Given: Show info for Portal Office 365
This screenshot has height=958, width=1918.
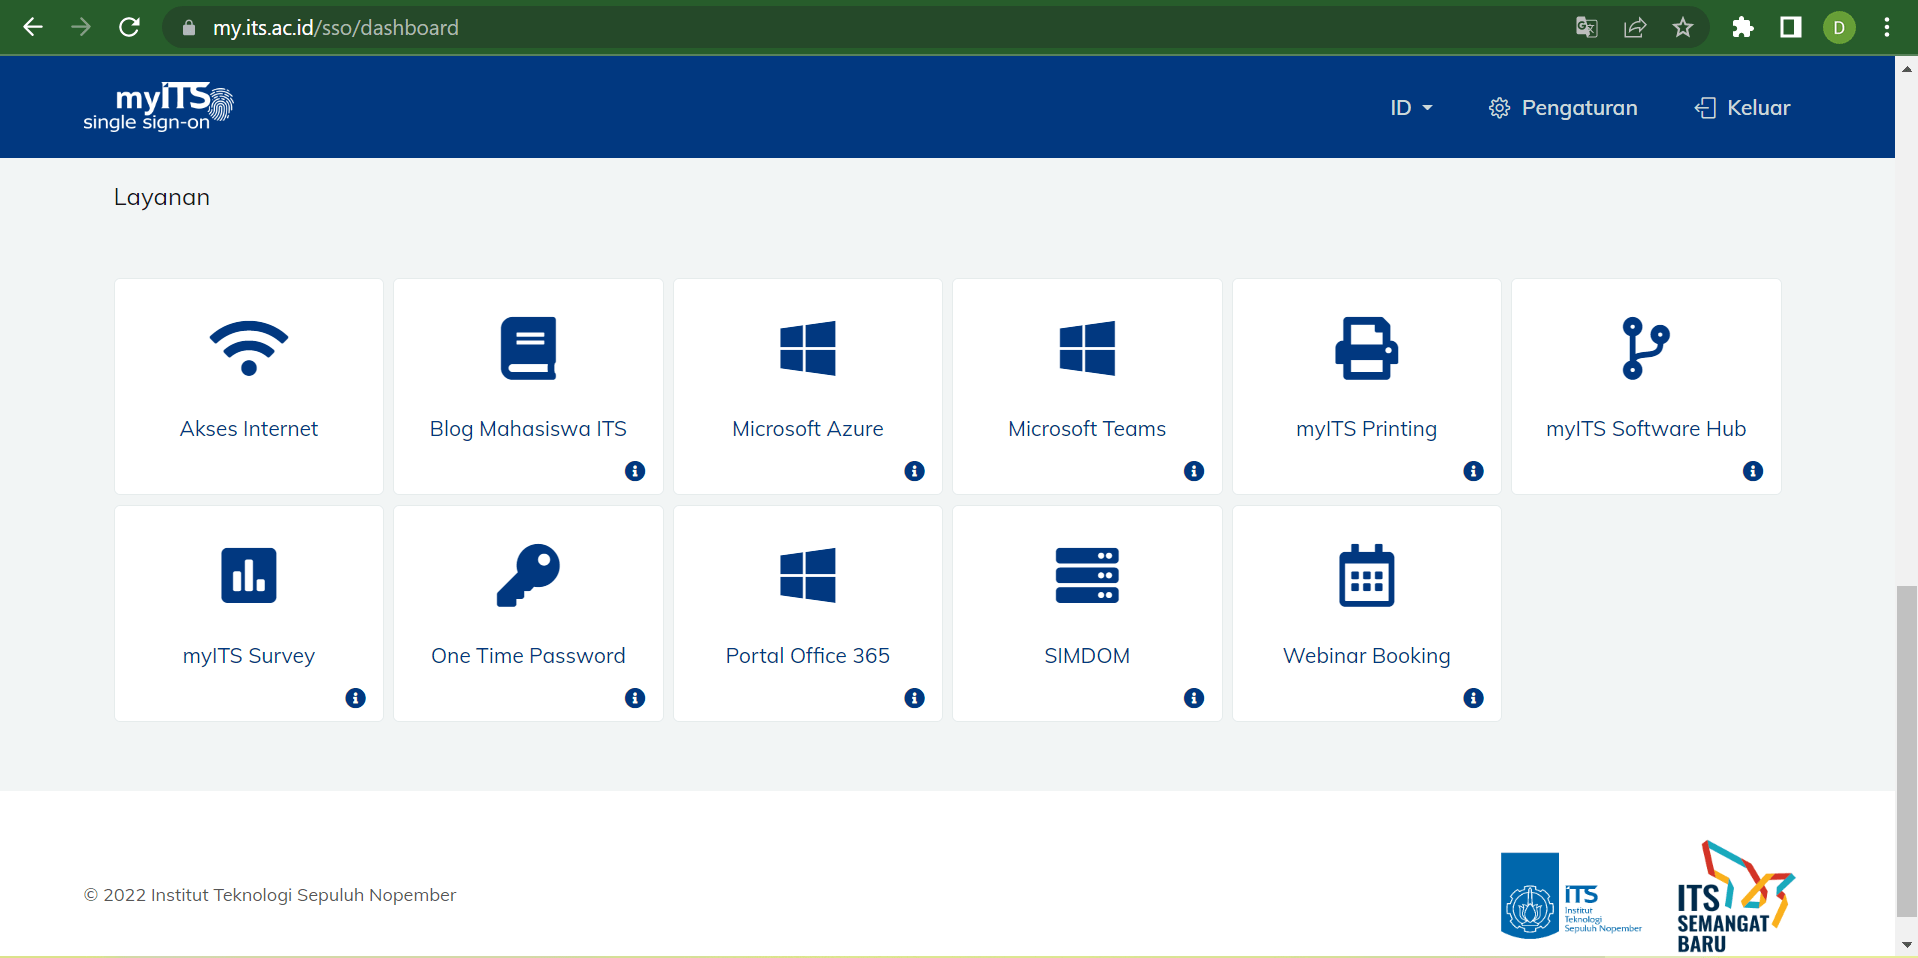Looking at the screenshot, I should click(914, 698).
